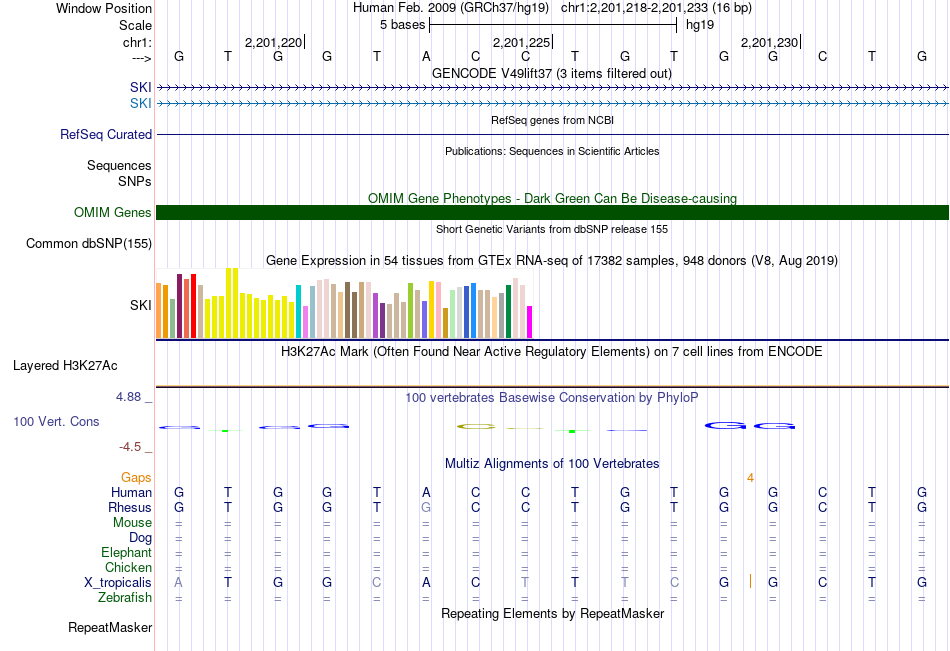Image resolution: width=950 pixels, height=651 pixels.
Task: Click the large blue GG conservation logo
Action: click(750, 427)
